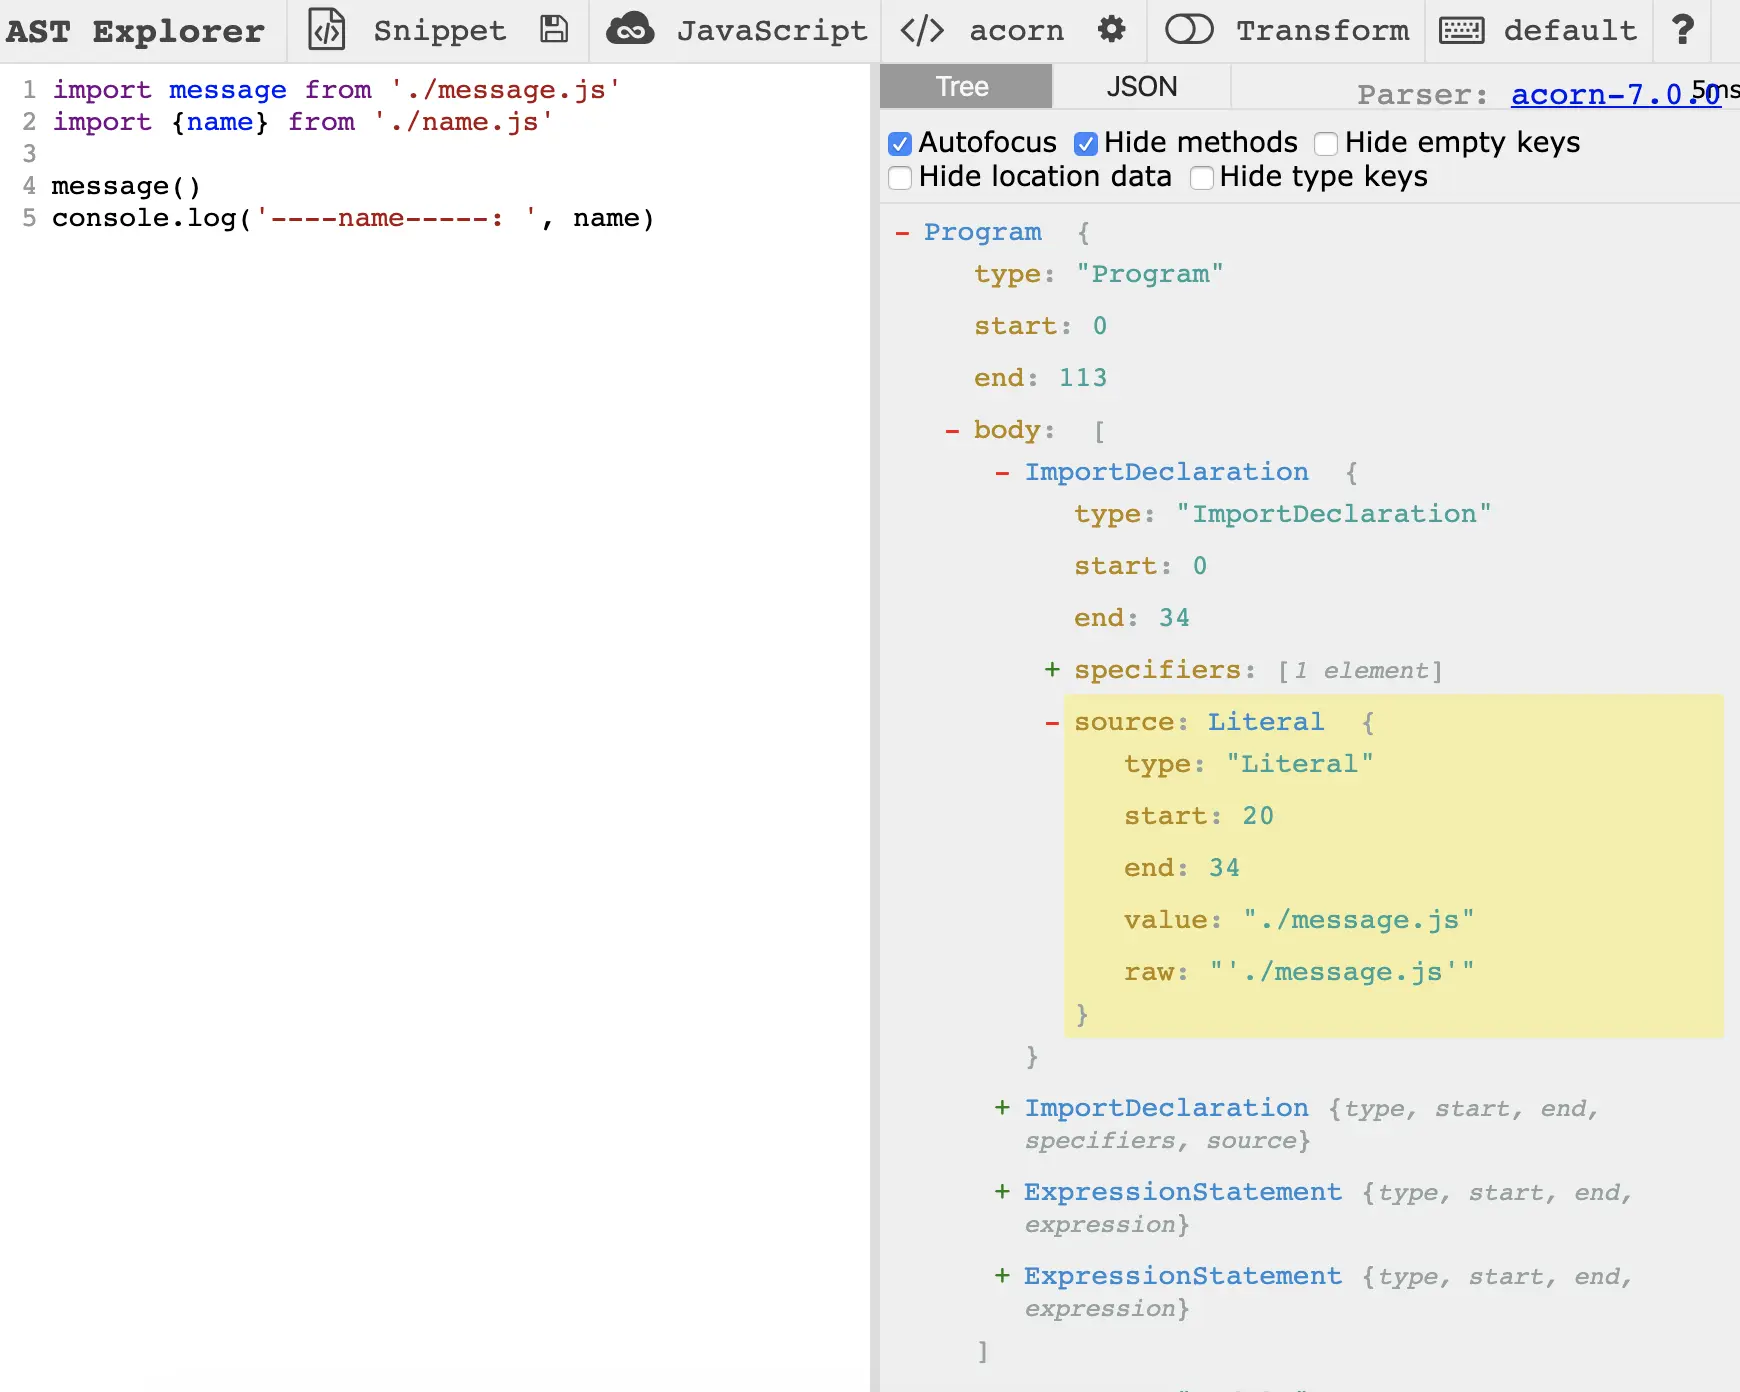Open the Snippet menu

coord(440,30)
